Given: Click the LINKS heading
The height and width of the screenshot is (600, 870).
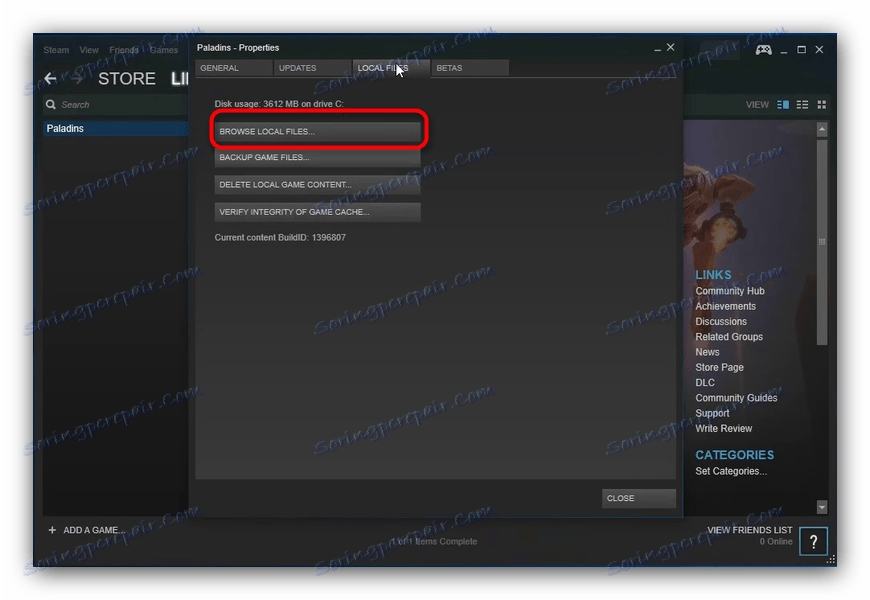Looking at the screenshot, I should click(713, 275).
